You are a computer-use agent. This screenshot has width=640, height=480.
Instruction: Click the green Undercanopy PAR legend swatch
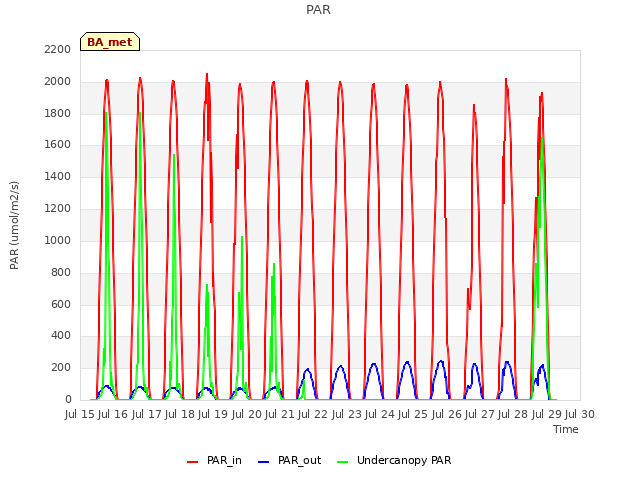click(x=342, y=462)
